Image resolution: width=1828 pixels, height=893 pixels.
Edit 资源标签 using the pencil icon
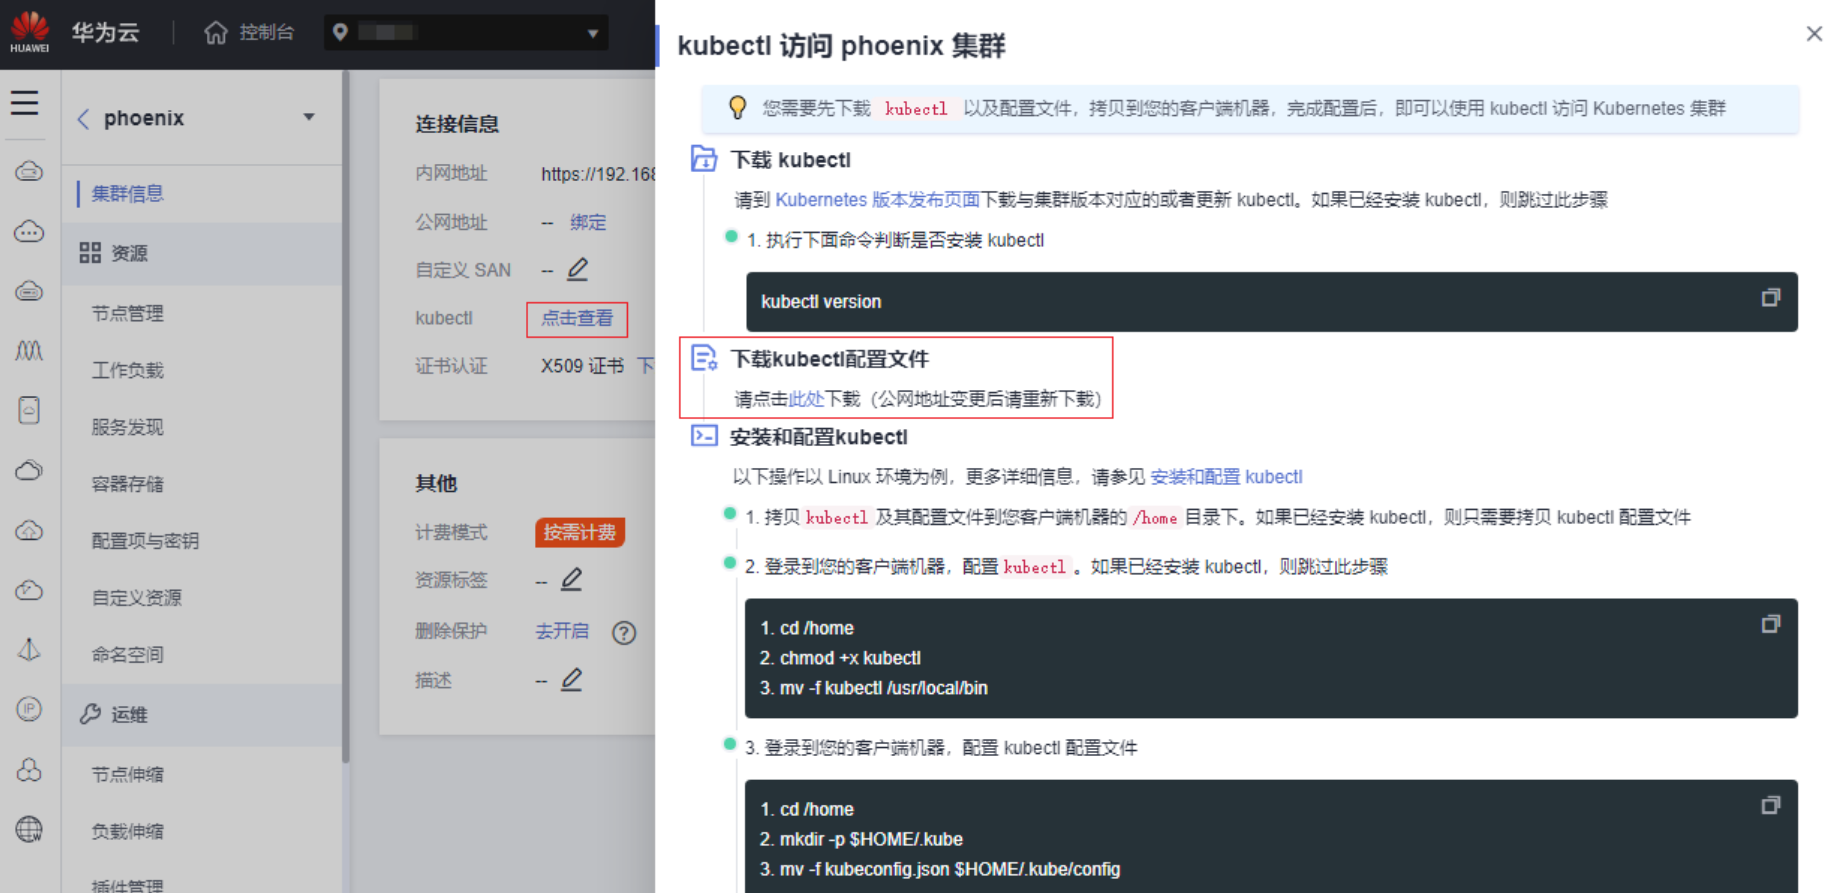(572, 579)
